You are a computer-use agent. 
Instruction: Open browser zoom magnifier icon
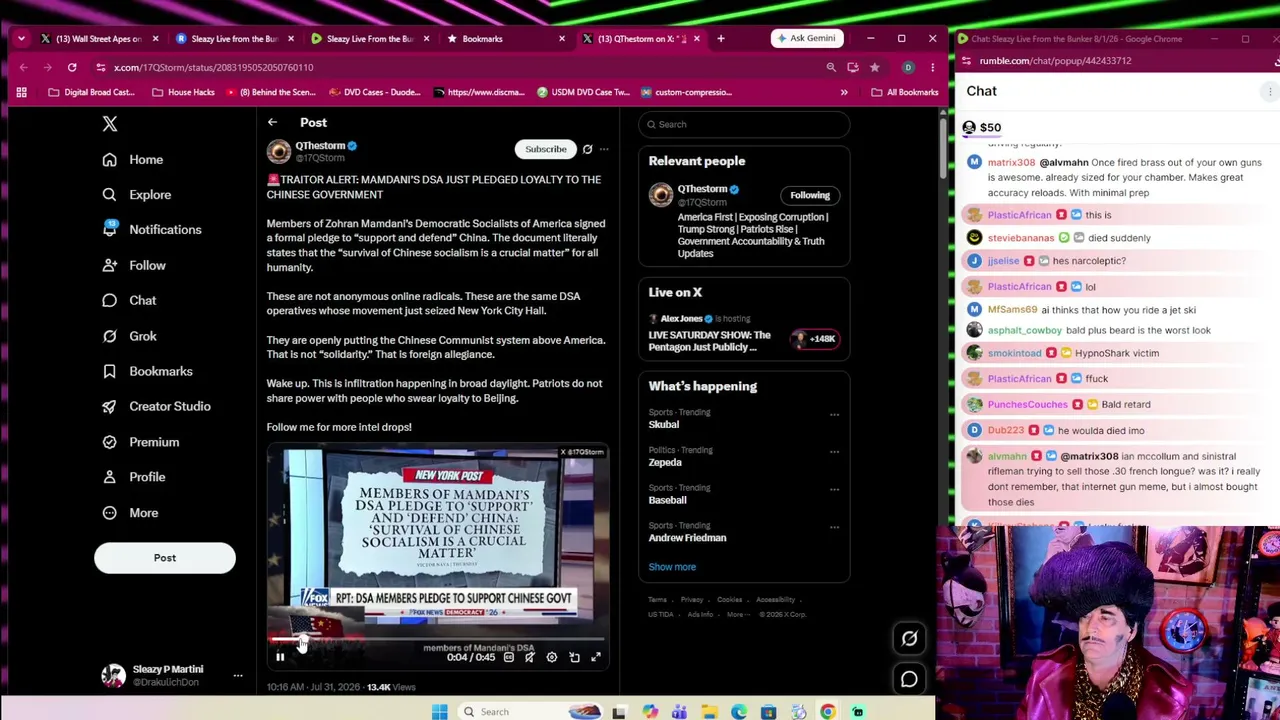pos(831,67)
